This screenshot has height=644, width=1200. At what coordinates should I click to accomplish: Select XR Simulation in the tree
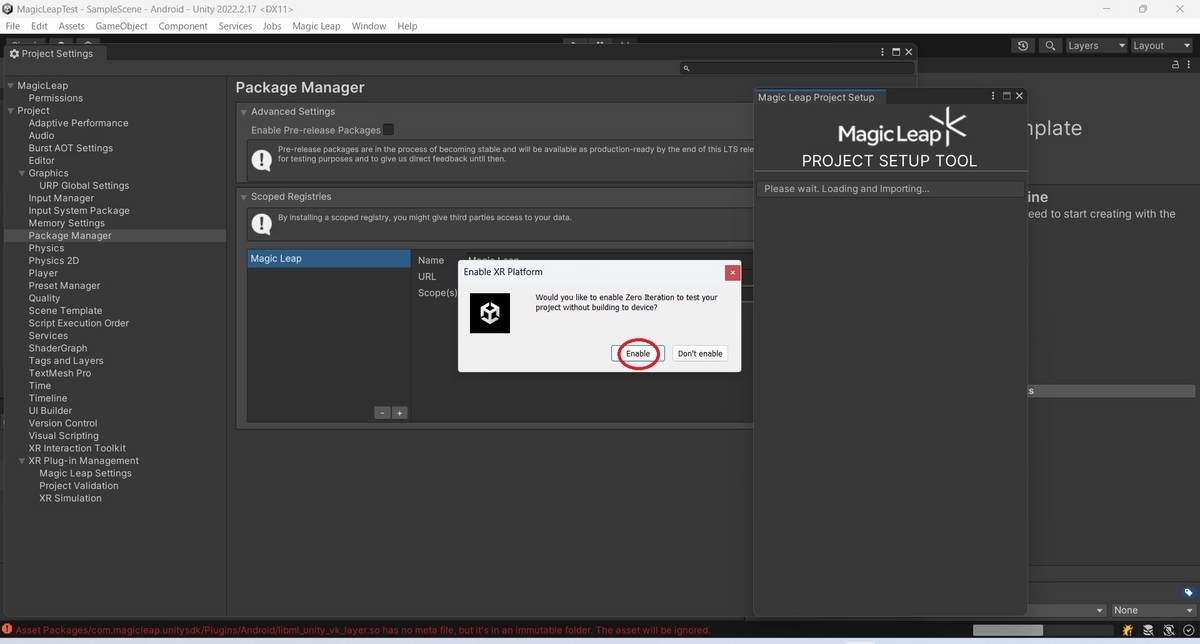pyautogui.click(x=70, y=498)
